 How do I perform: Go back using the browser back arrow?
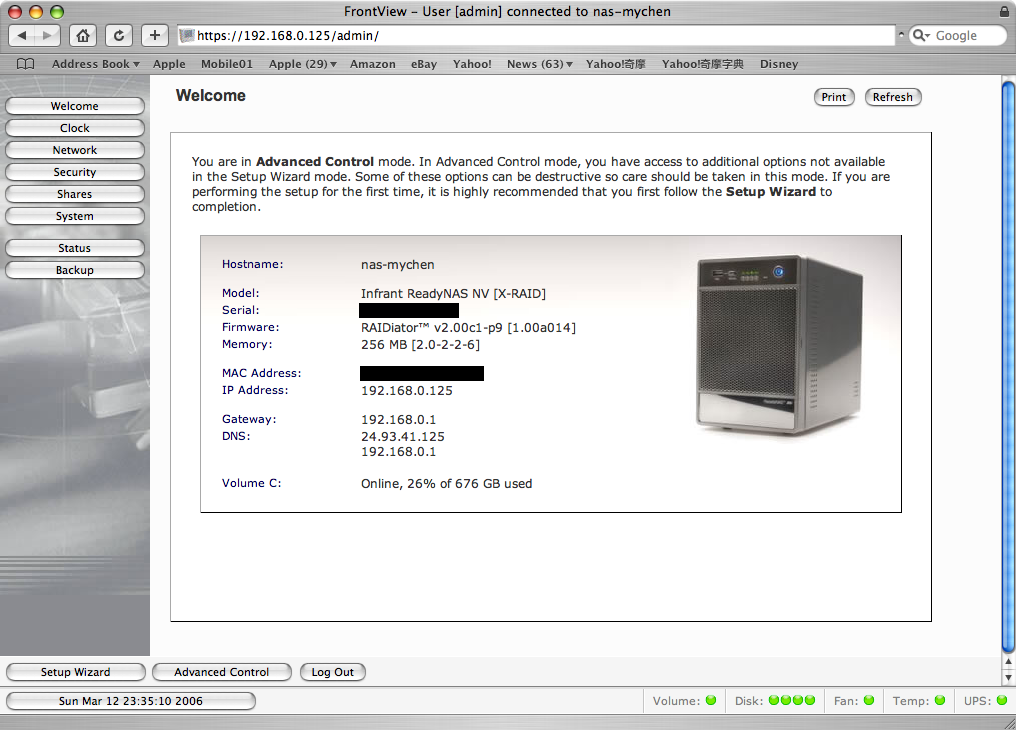click(22, 35)
